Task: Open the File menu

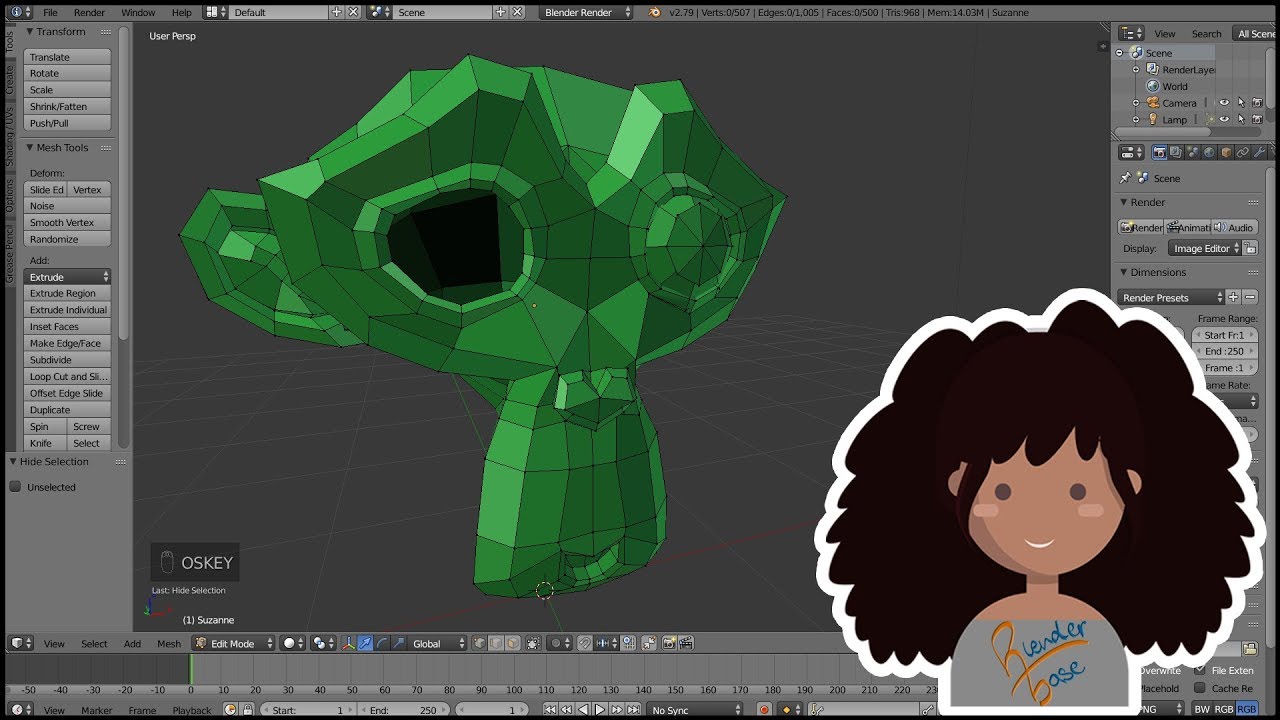Action: pyautogui.click(x=50, y=12)
